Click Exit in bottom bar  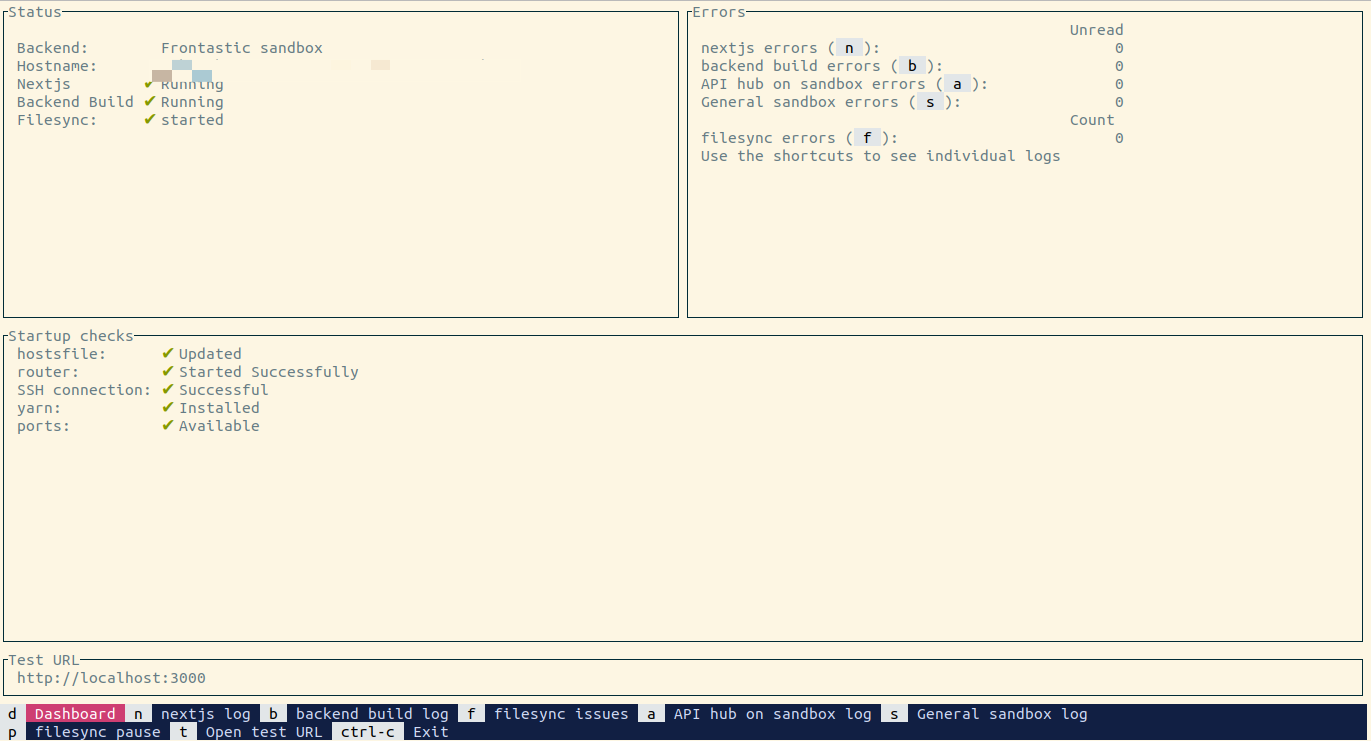(x=431, y=732)
